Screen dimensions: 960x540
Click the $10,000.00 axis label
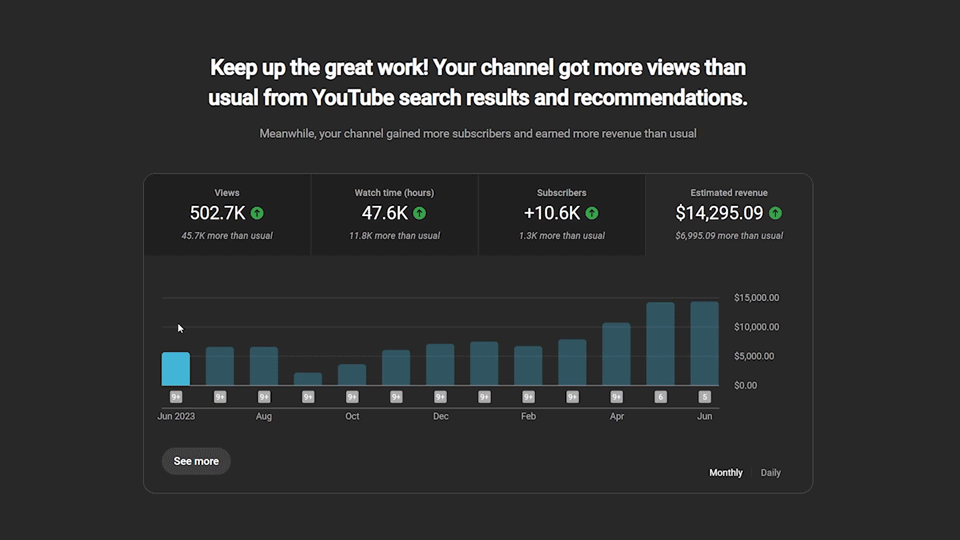click(x=757, y=327)
